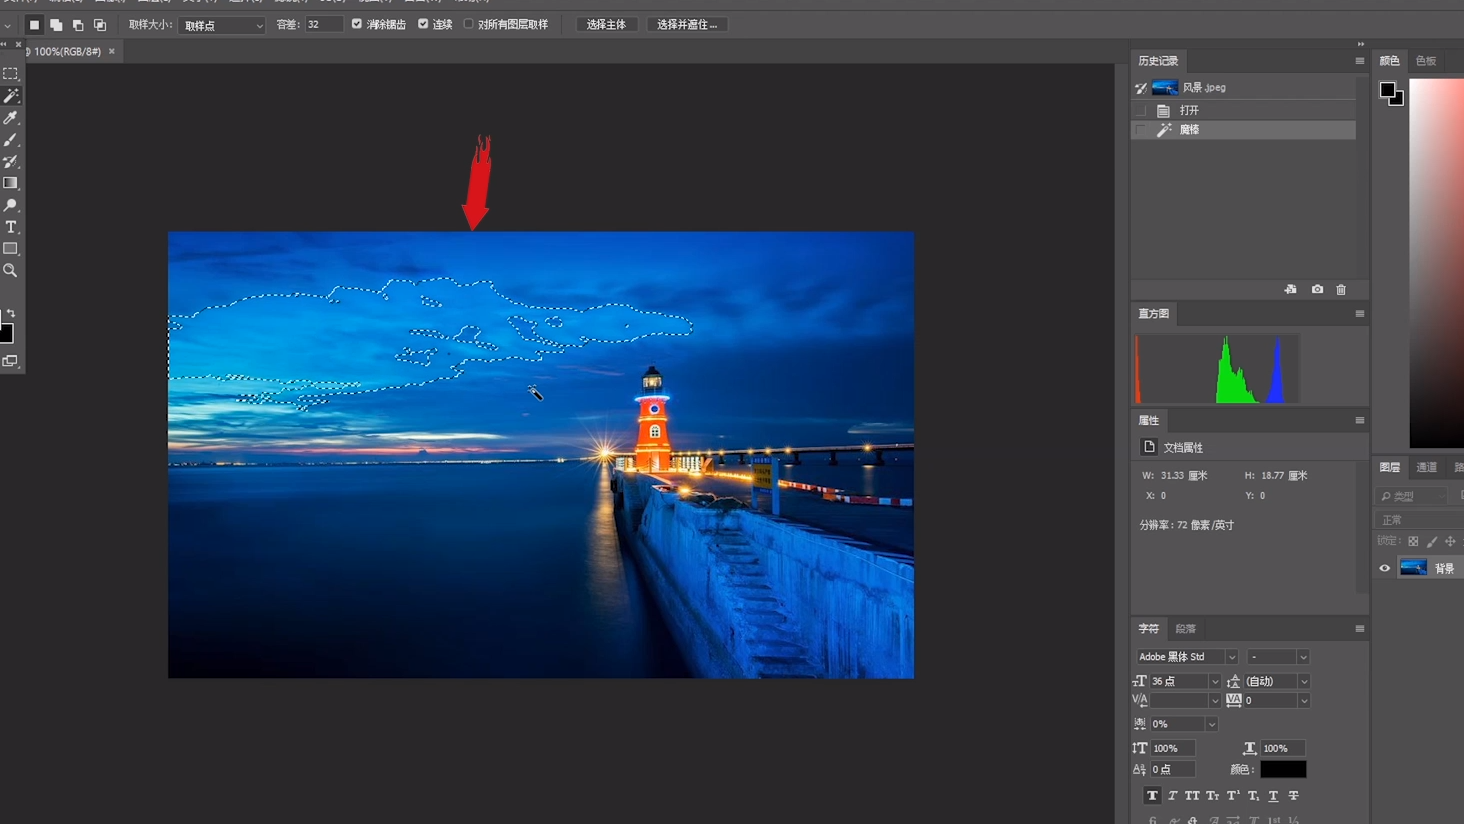Toggle Underline text style
The image size is (1464, 824).
click(1273, 796)
